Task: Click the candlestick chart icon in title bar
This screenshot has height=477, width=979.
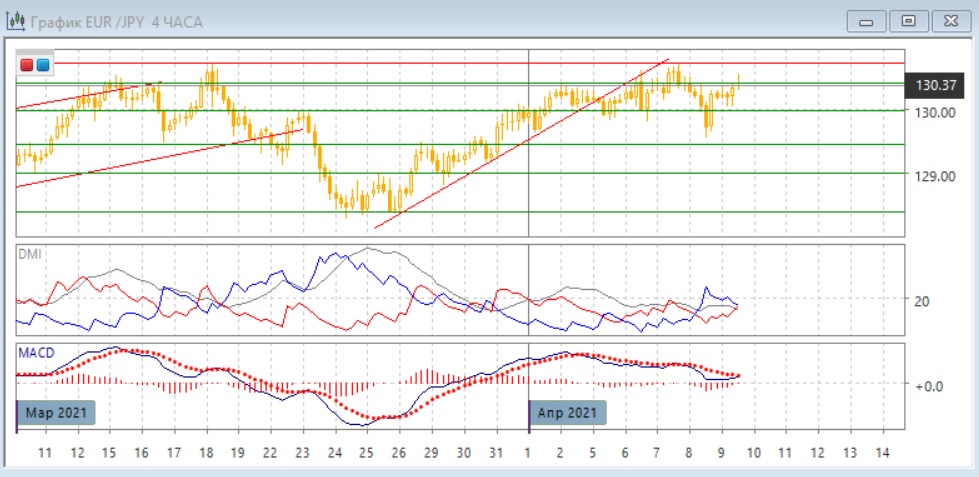Action: 16,21
